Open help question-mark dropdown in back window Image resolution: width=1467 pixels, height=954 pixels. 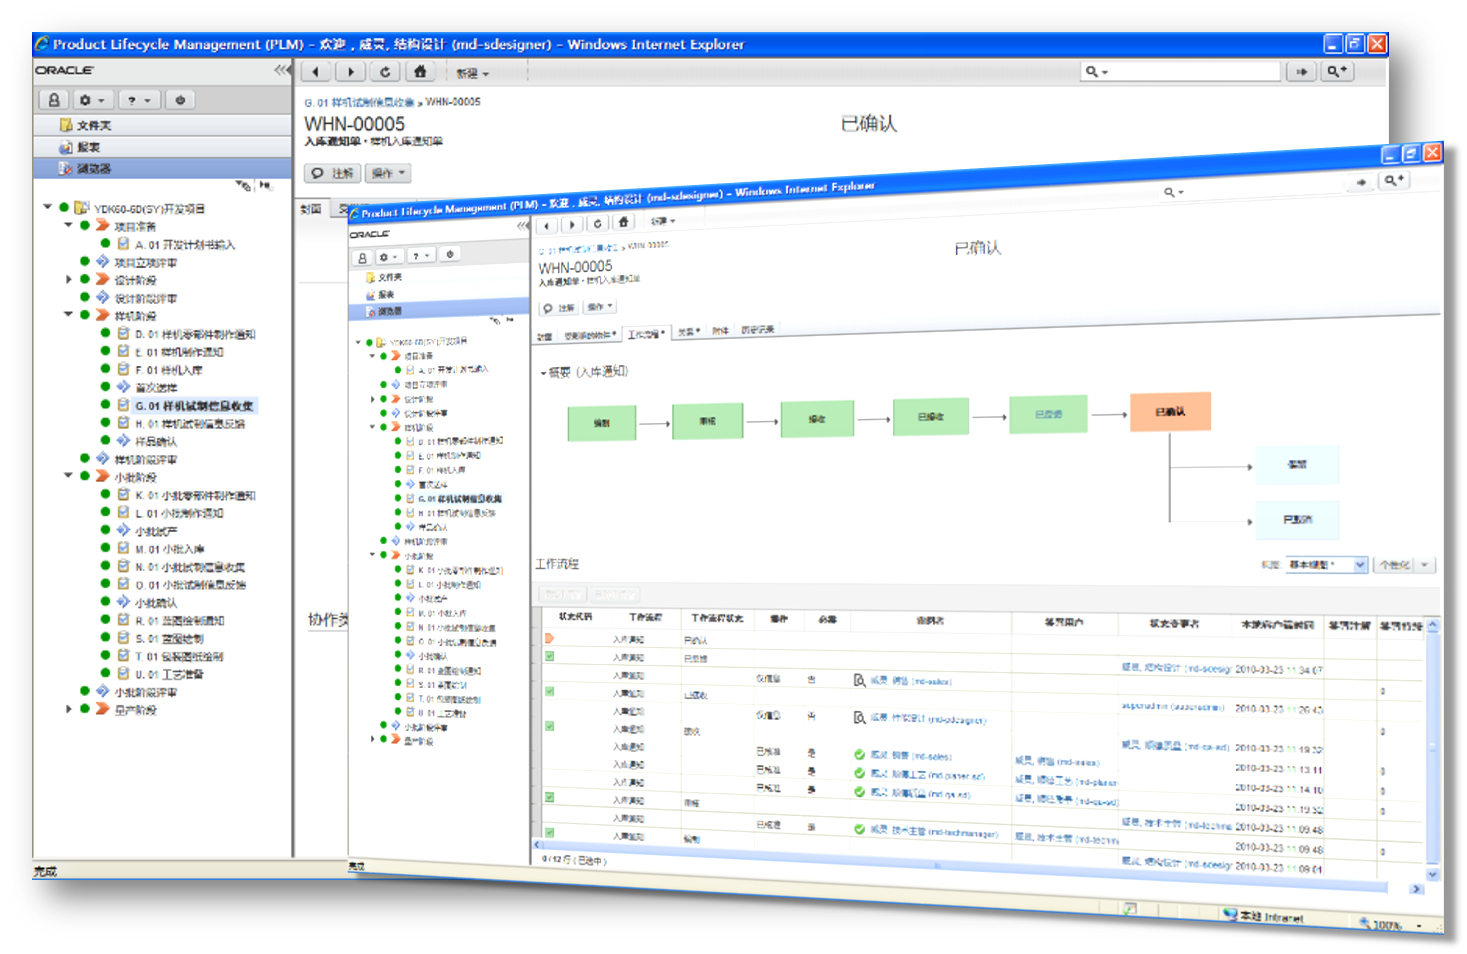(139, 100)
